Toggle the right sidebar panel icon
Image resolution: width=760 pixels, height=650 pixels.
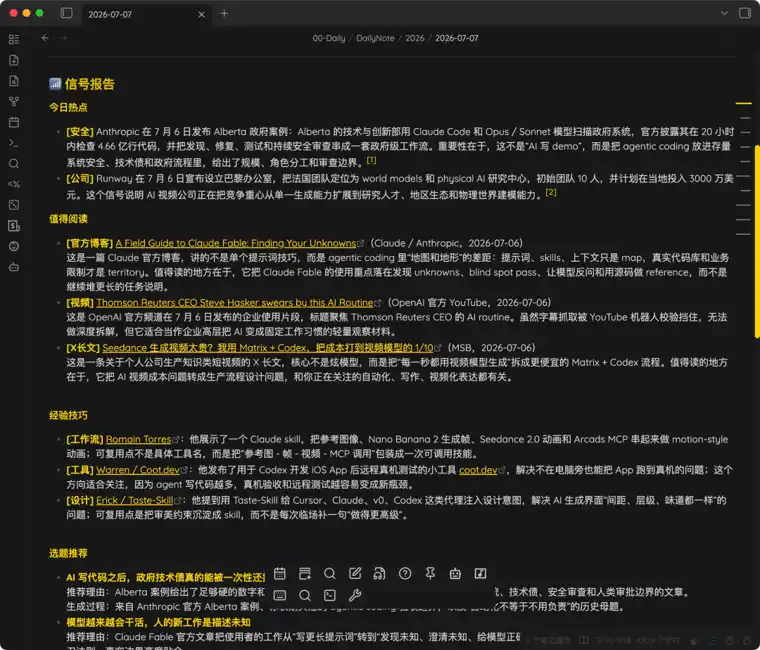tap(744, 13)
